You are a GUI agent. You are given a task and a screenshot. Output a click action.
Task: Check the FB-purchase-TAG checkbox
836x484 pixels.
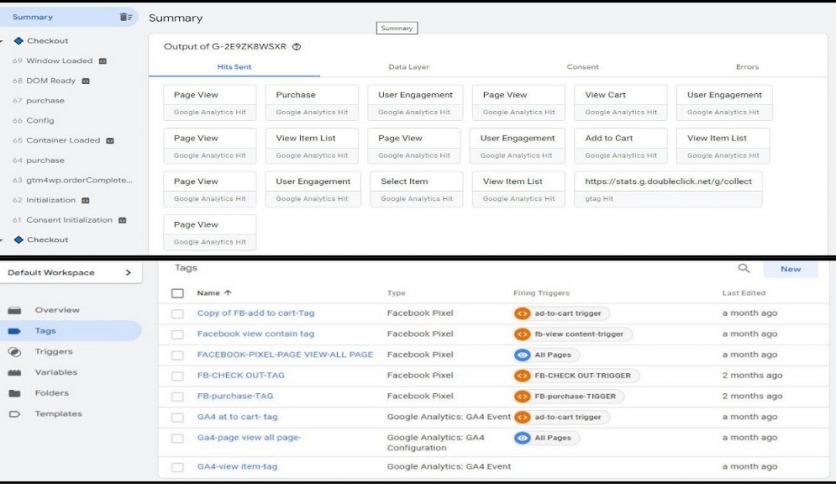click(x=178, y=397)
